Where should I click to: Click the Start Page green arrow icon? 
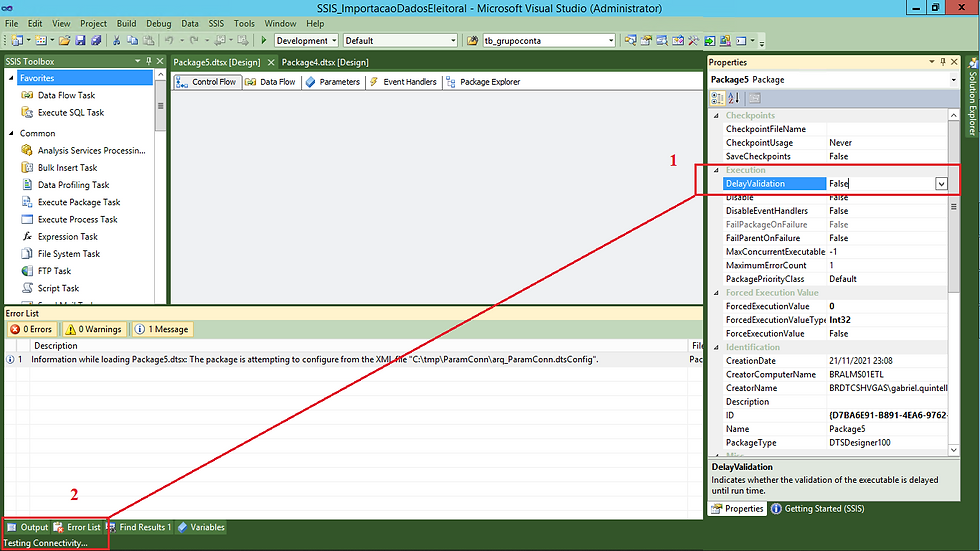(710, 41)
